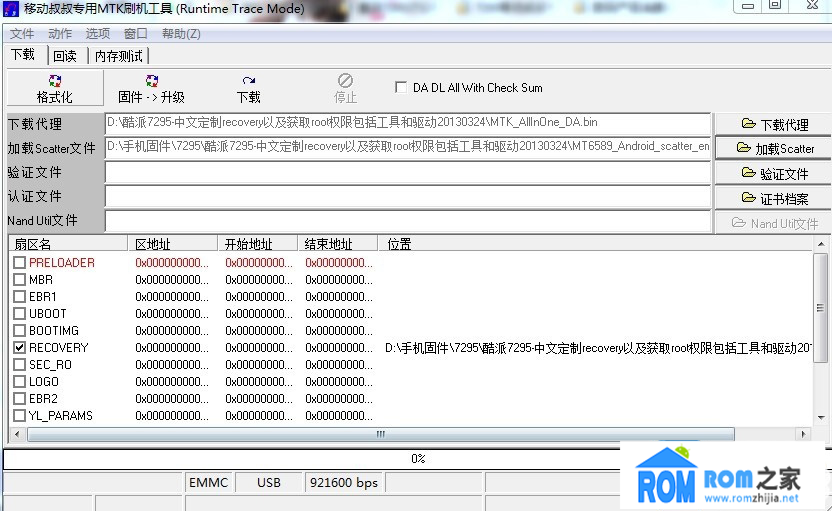Switch to the 下载 tab
The height and width of the screenshot is (511, 832).
coord(23,55)
